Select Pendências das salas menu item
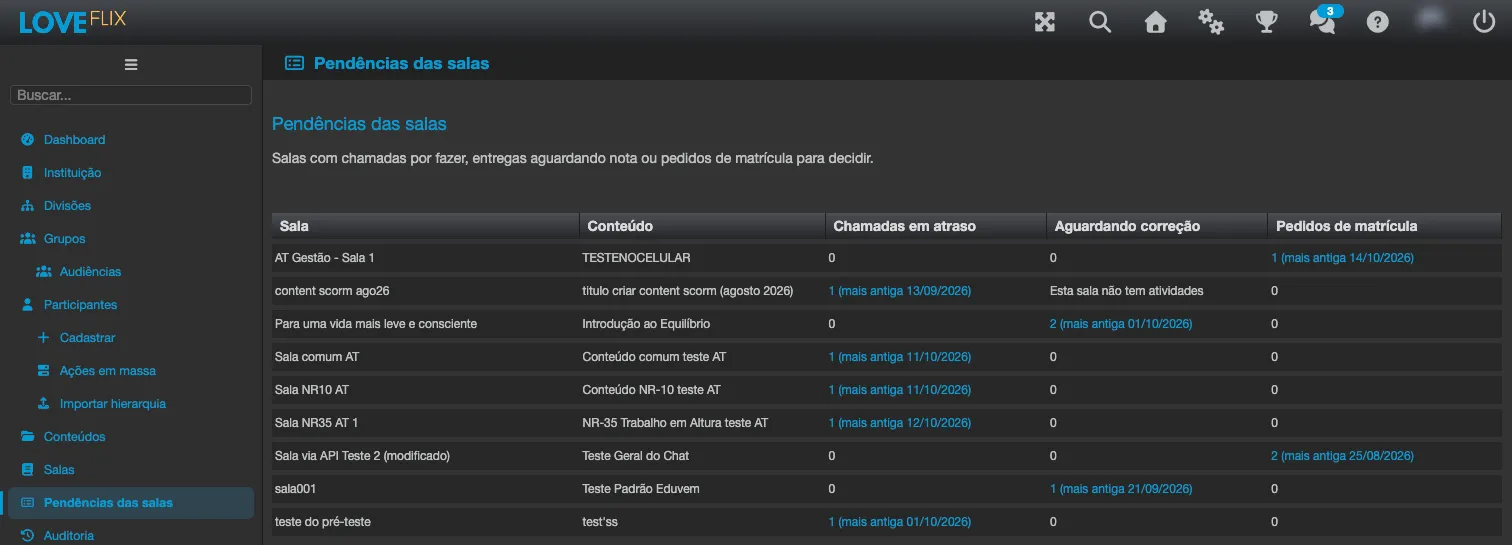This screenshot has height=545, width=1512. (131, 502)
